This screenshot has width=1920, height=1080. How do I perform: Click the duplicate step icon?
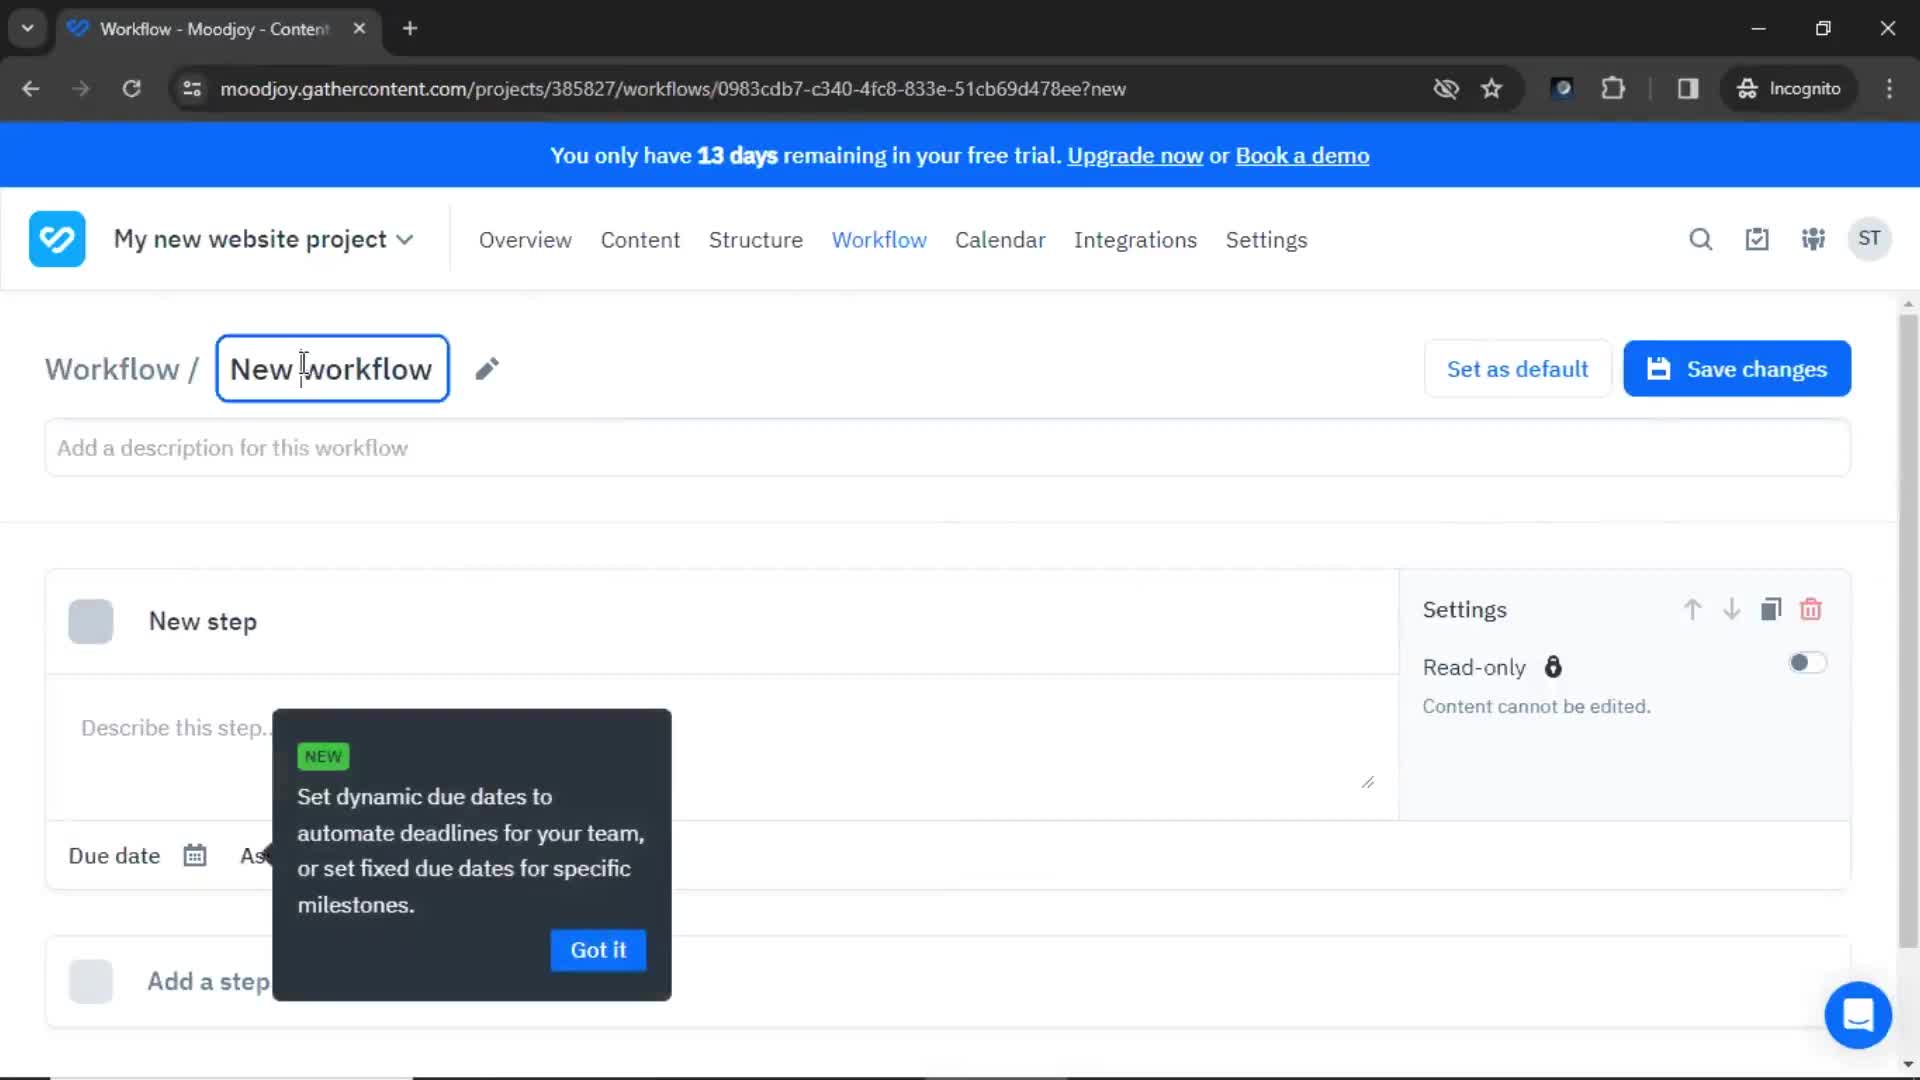1770,609
